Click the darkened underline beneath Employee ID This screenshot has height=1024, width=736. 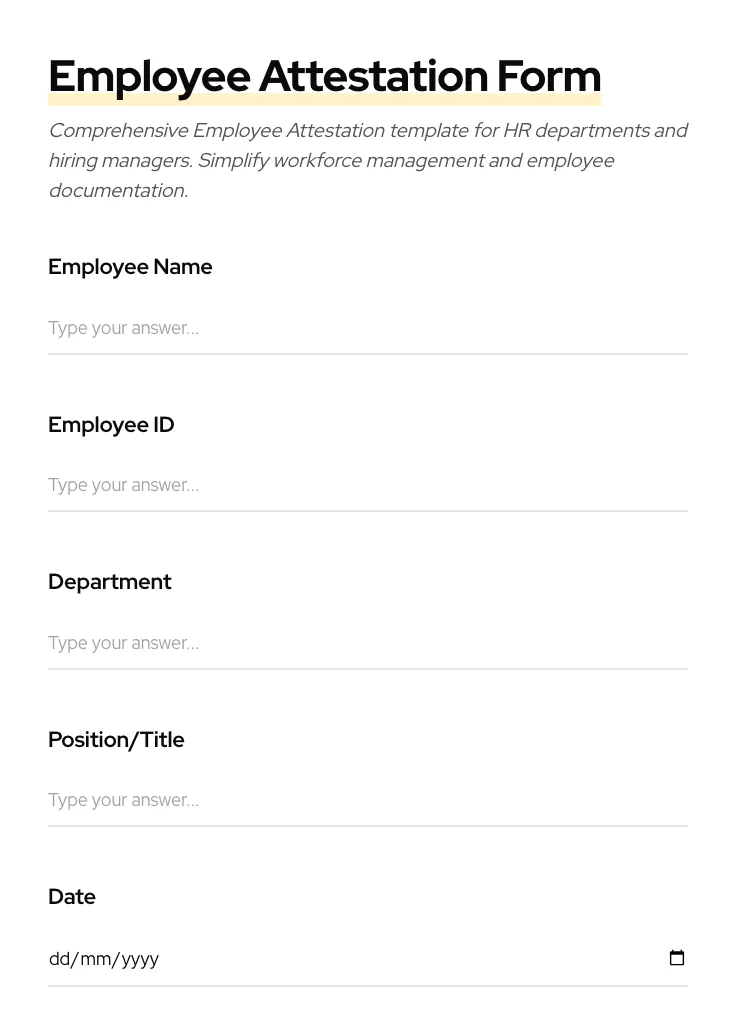[368, 510]
